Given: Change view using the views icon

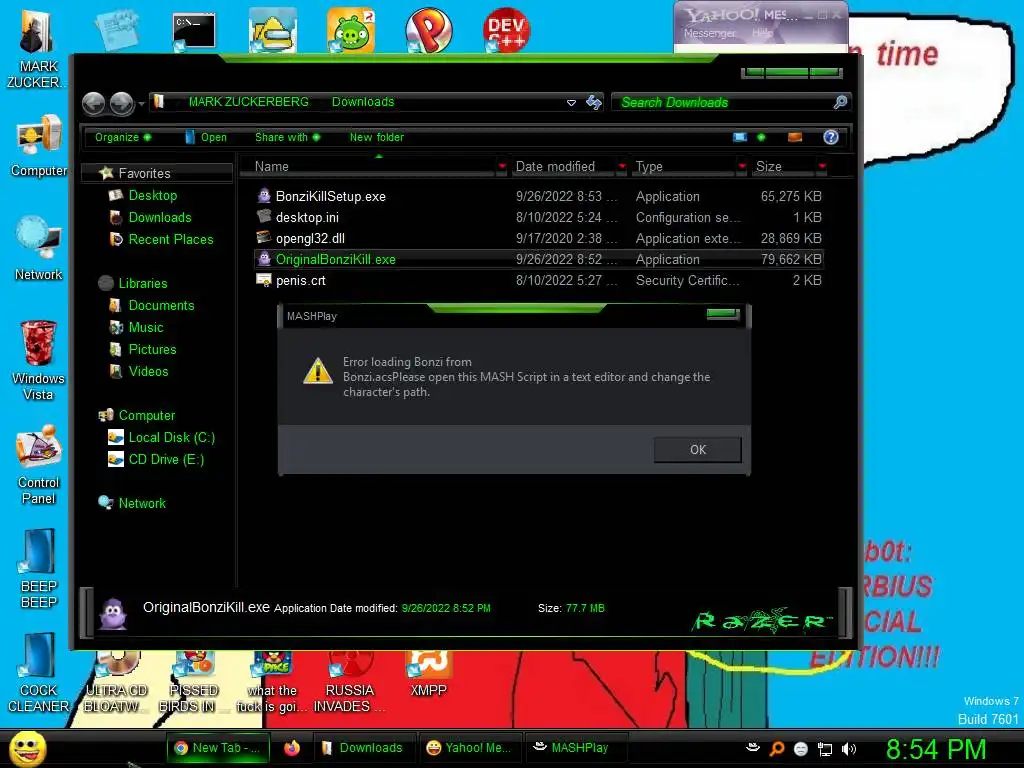Looking at the screenshot, I should pyautogui.click(x=740, y=137).
